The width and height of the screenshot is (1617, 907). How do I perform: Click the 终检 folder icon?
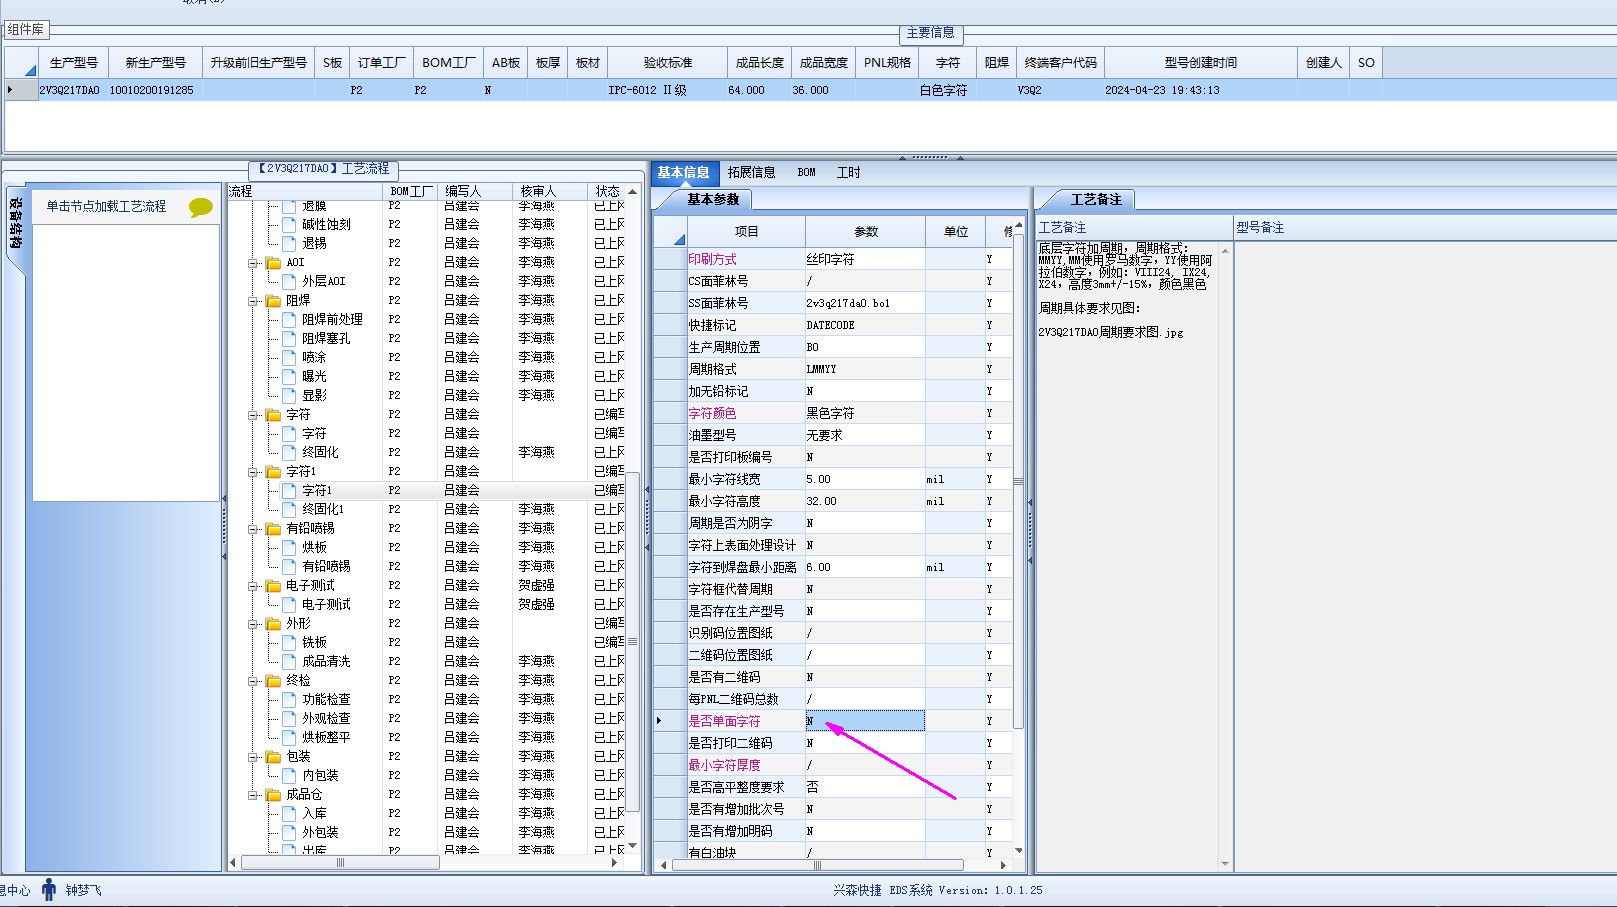[x=273, y=681]
